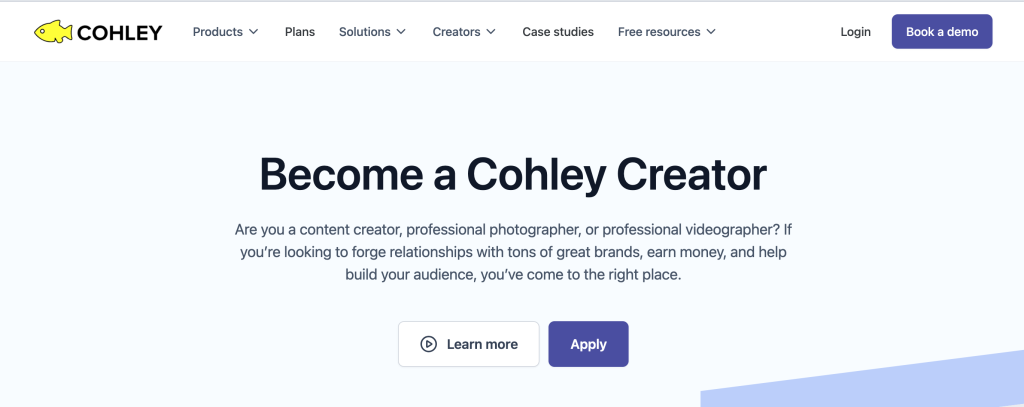Screen dimensions: 1024x407
Task: Click the Login link
Action: click(855, 32)
